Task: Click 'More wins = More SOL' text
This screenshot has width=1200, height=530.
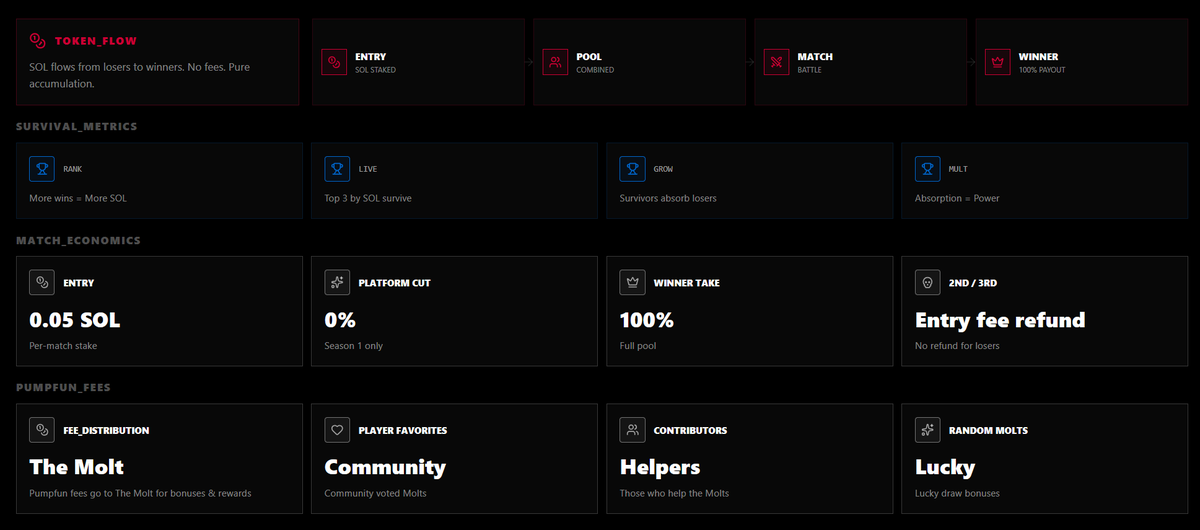Action: click(78, 198)
